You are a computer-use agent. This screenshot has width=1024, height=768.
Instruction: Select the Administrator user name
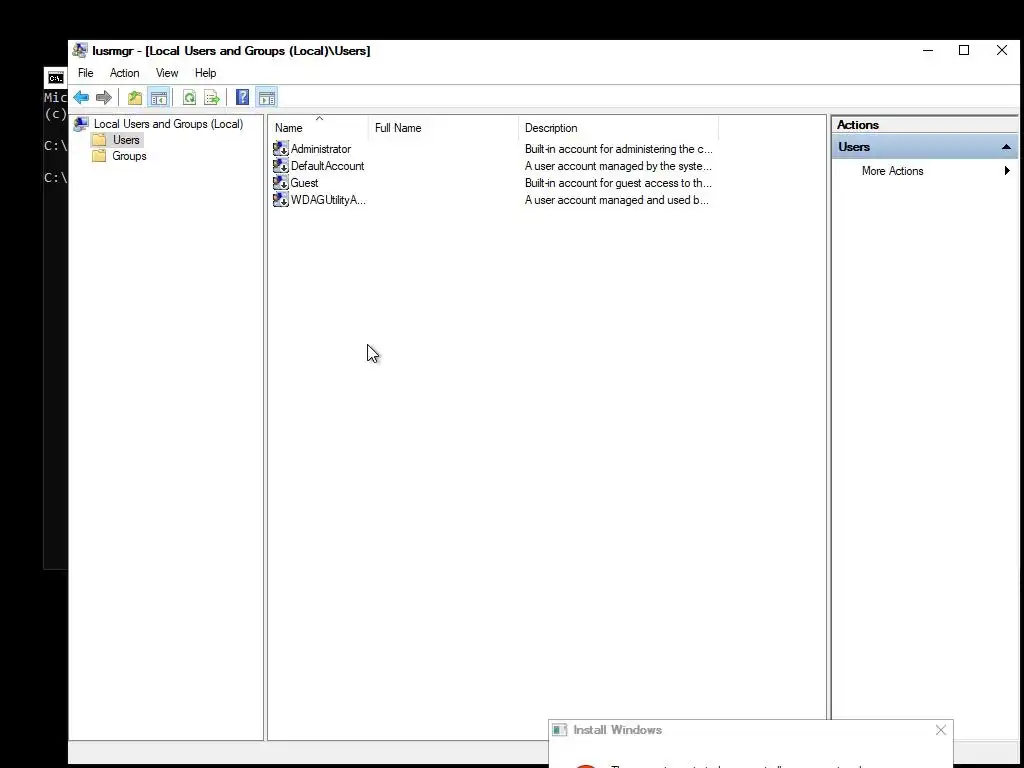(x=321, y=149)
